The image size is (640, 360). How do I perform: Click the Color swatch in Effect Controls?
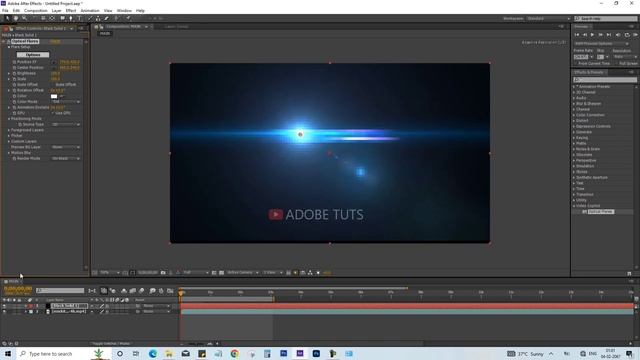tap(54, 96)
